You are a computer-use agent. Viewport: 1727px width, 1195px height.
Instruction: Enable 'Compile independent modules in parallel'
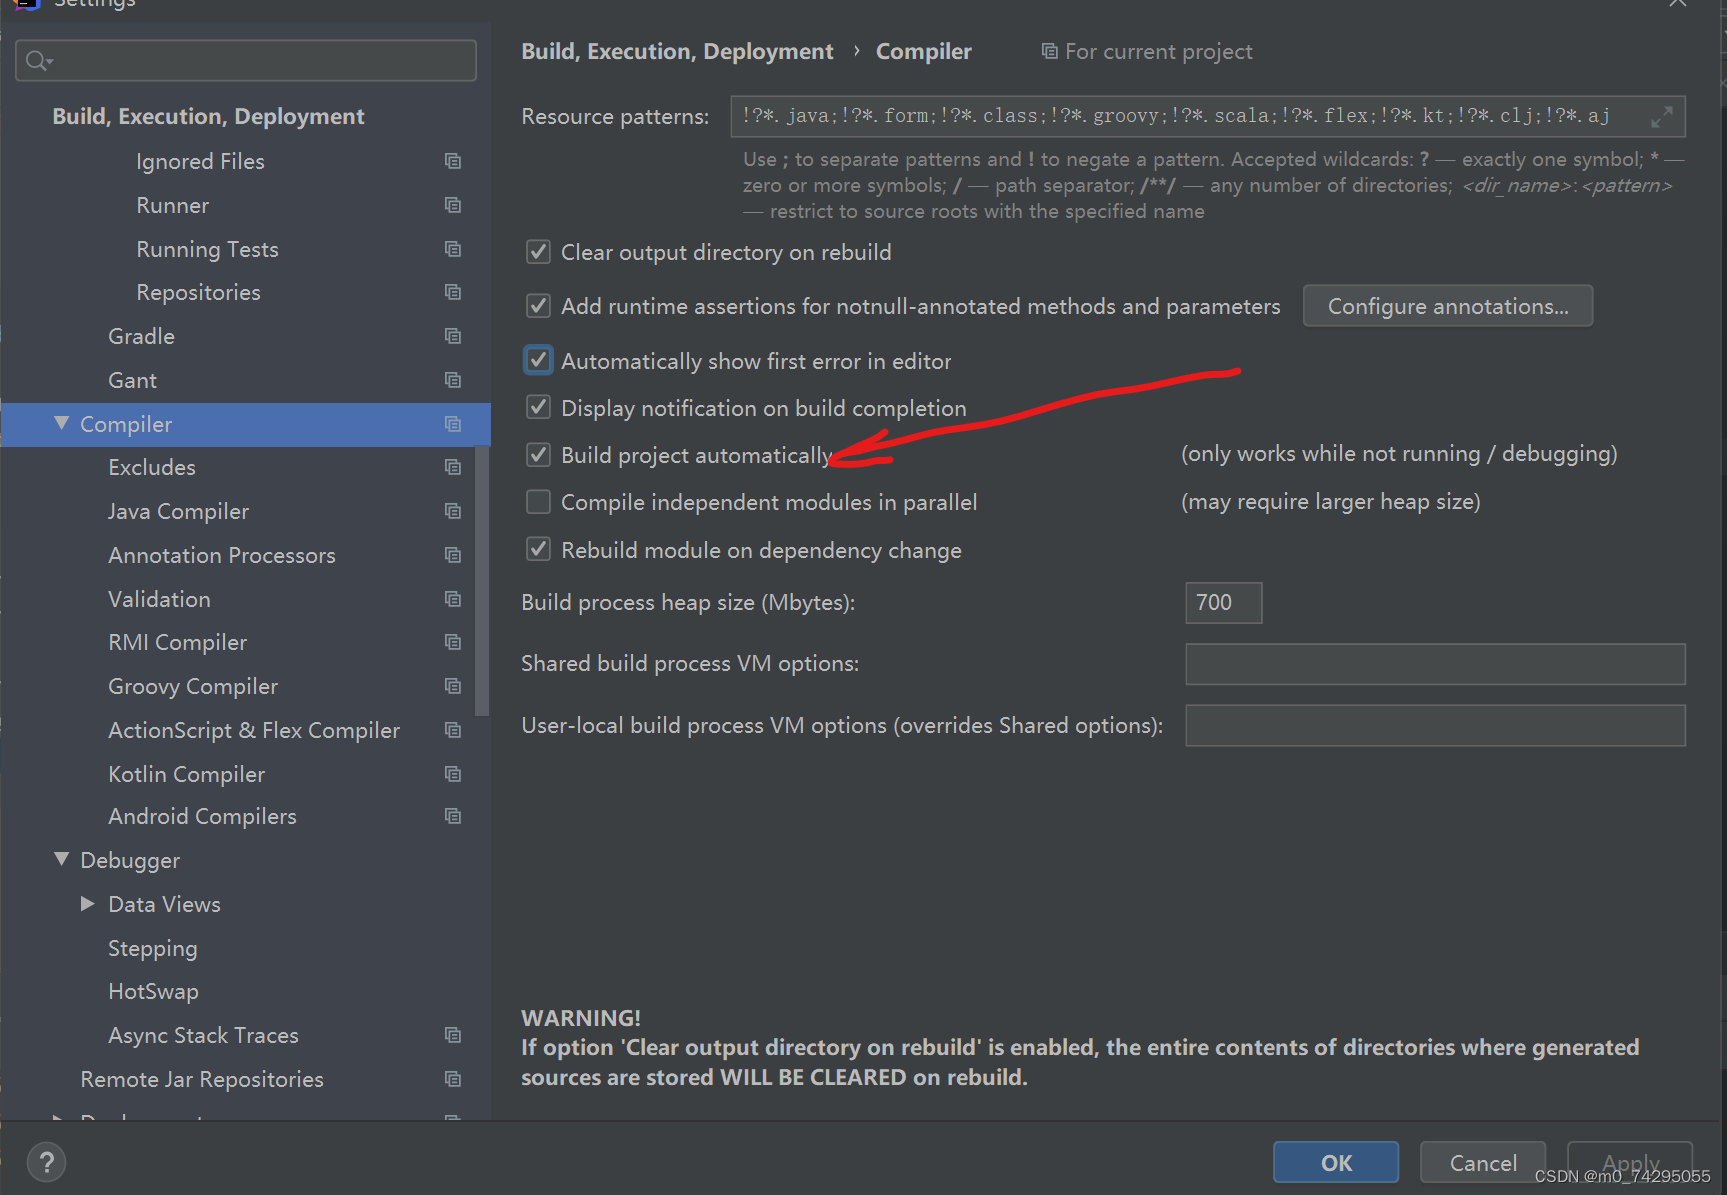[538, 501]
